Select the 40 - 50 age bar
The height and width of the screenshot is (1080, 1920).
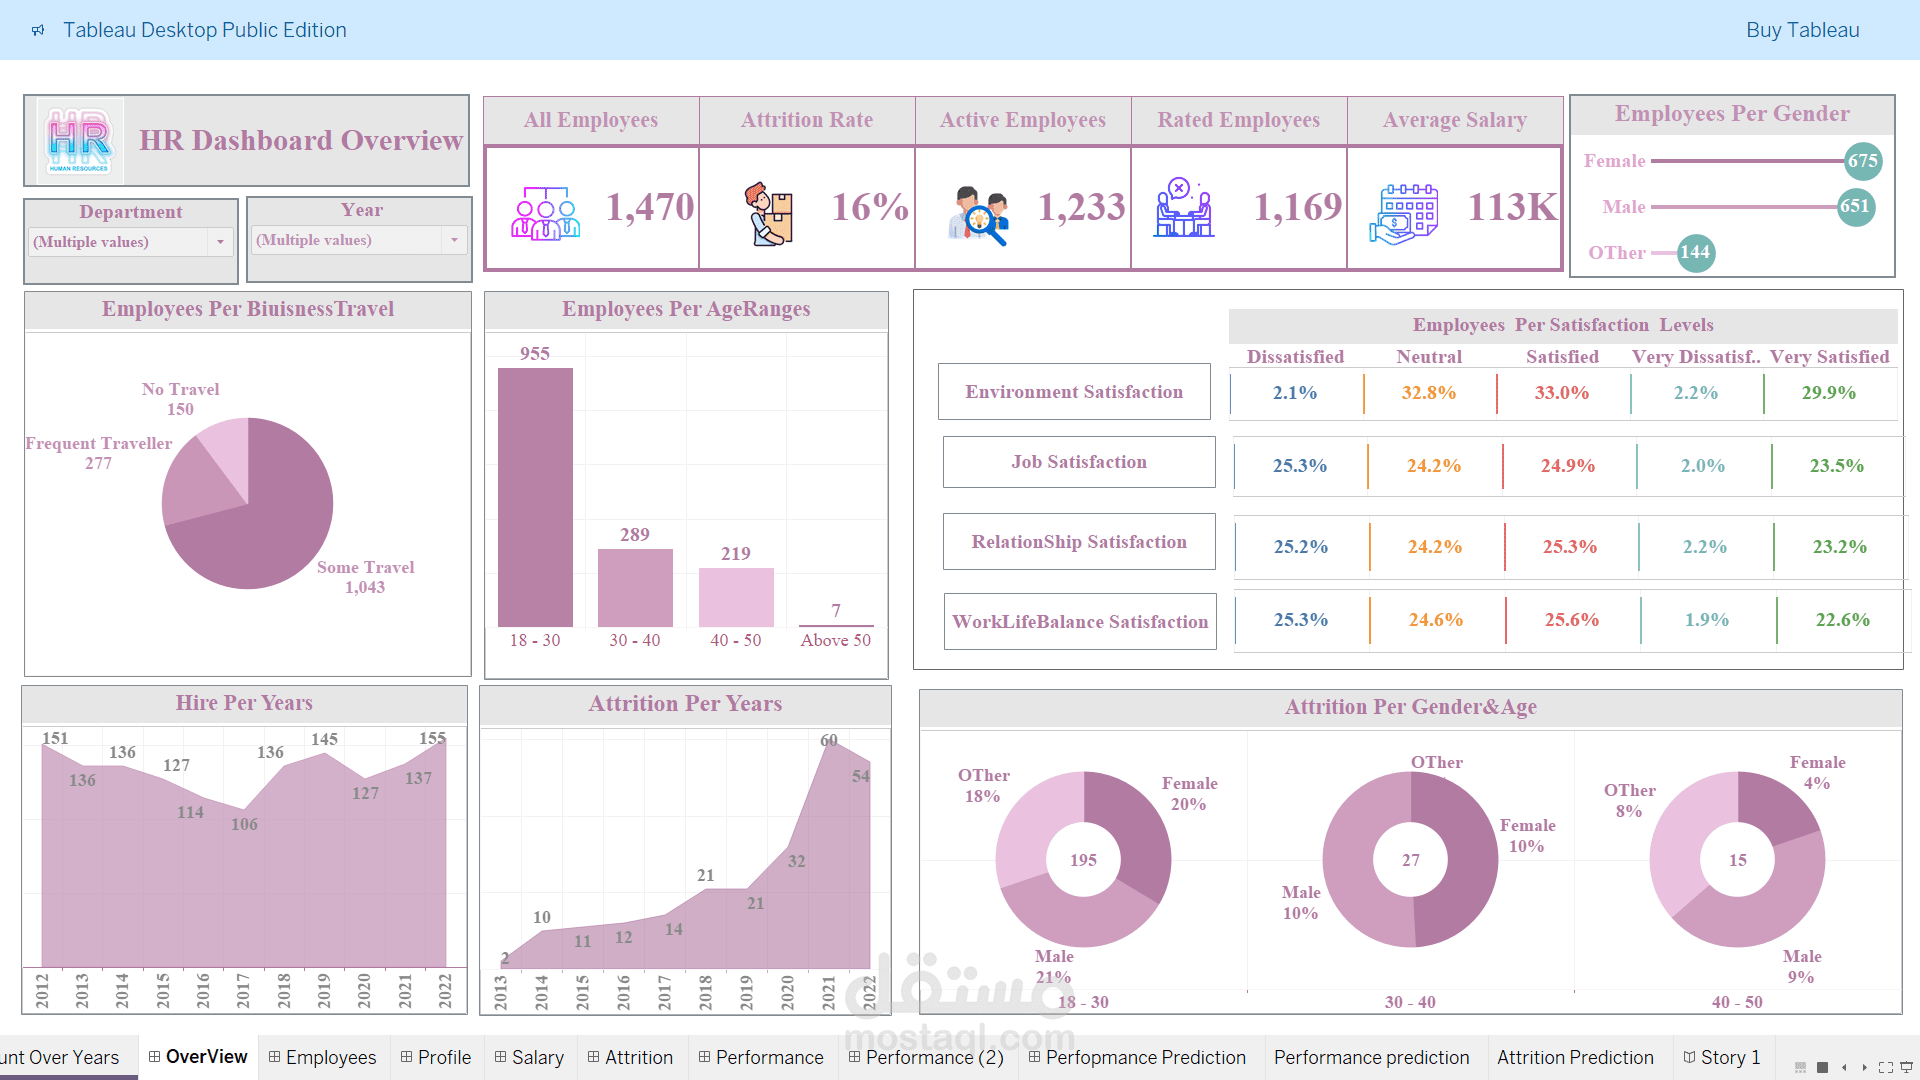click(x=736, y=598)
